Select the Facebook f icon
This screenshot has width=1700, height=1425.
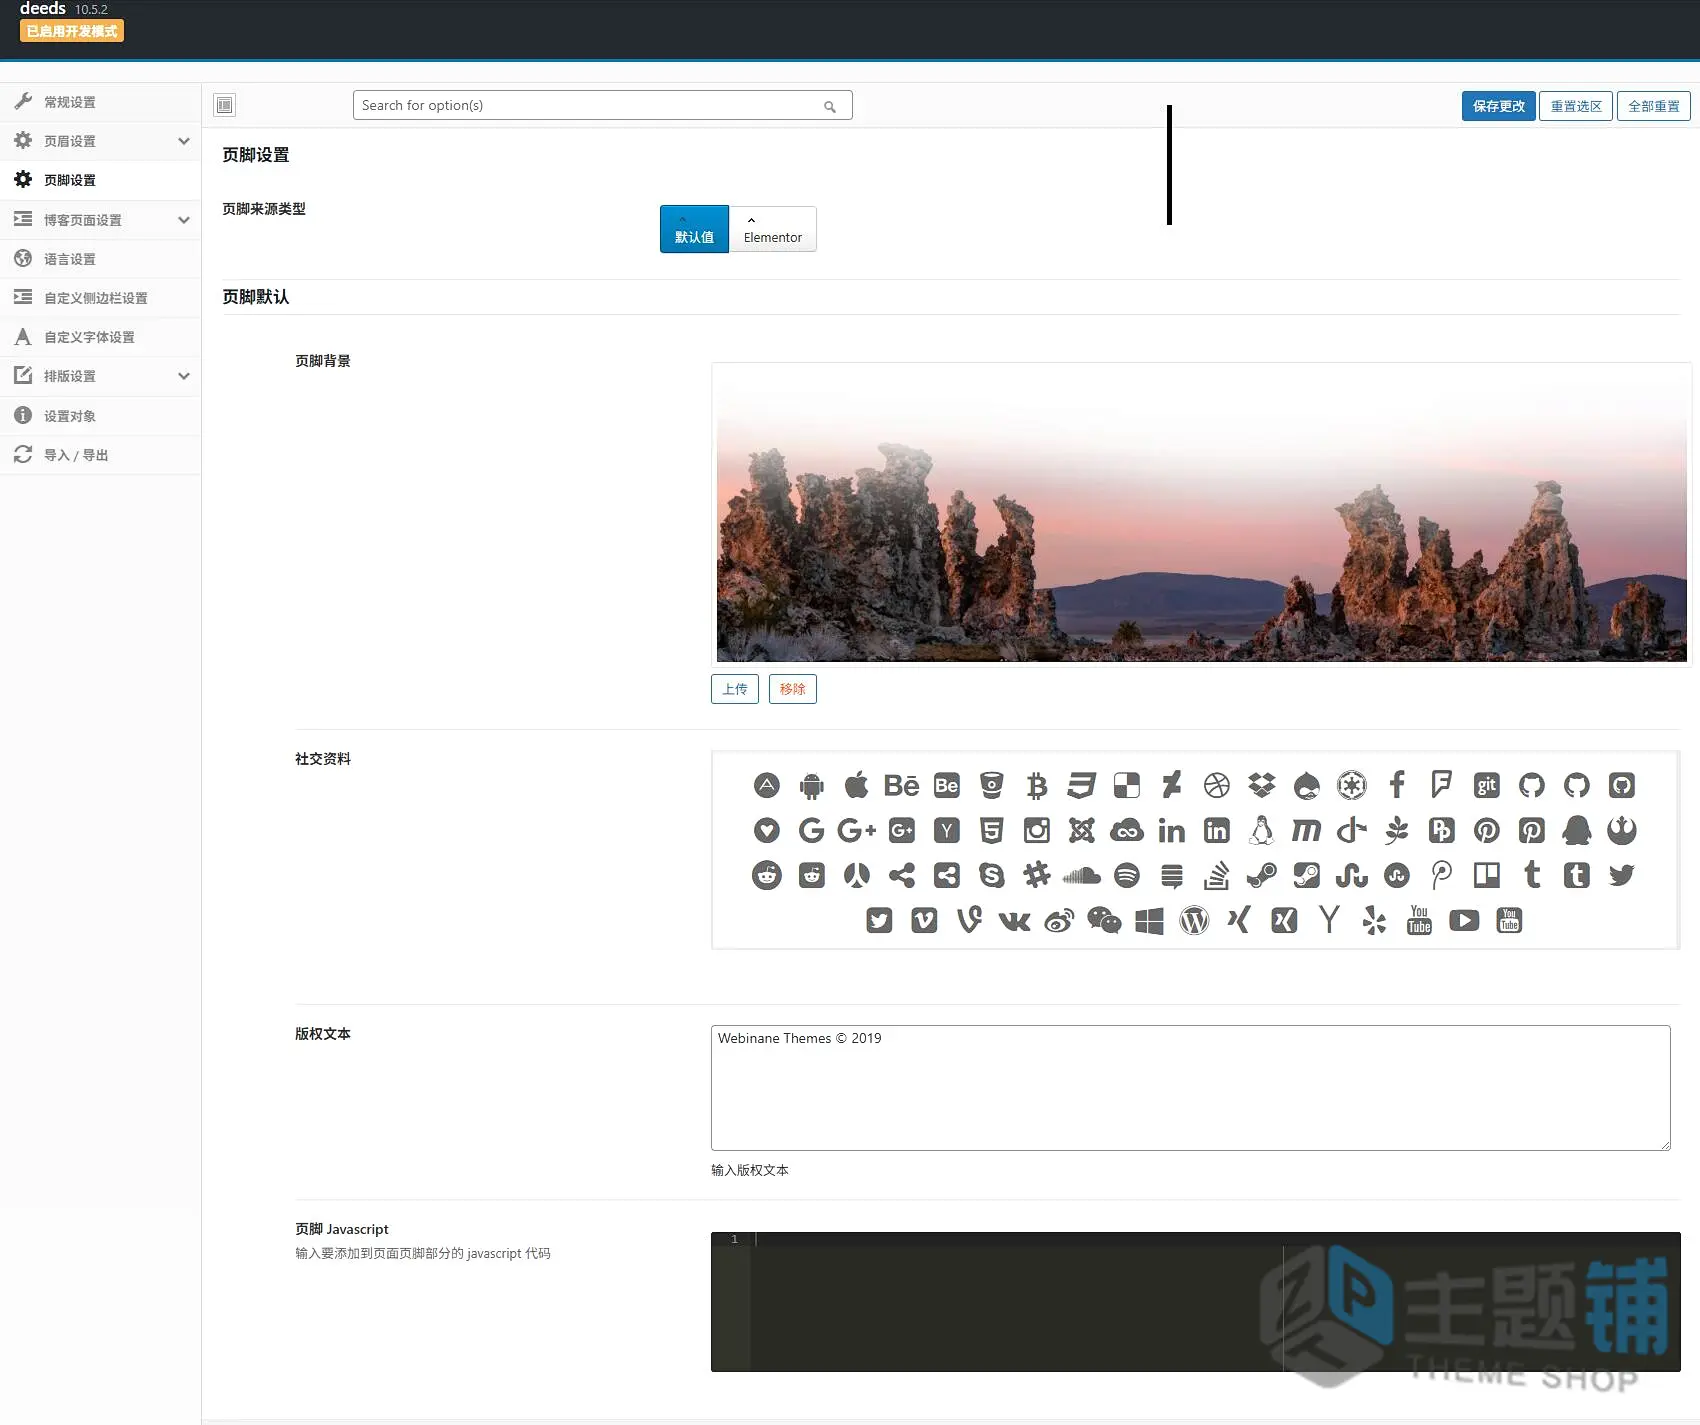[x=1397, y=786]
